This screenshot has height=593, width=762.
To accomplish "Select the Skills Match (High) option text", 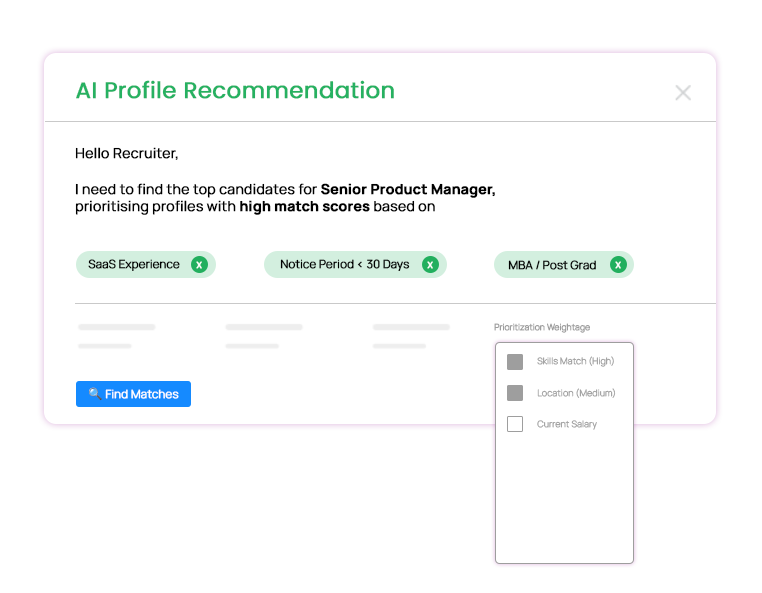I will [x=575, y=362].
